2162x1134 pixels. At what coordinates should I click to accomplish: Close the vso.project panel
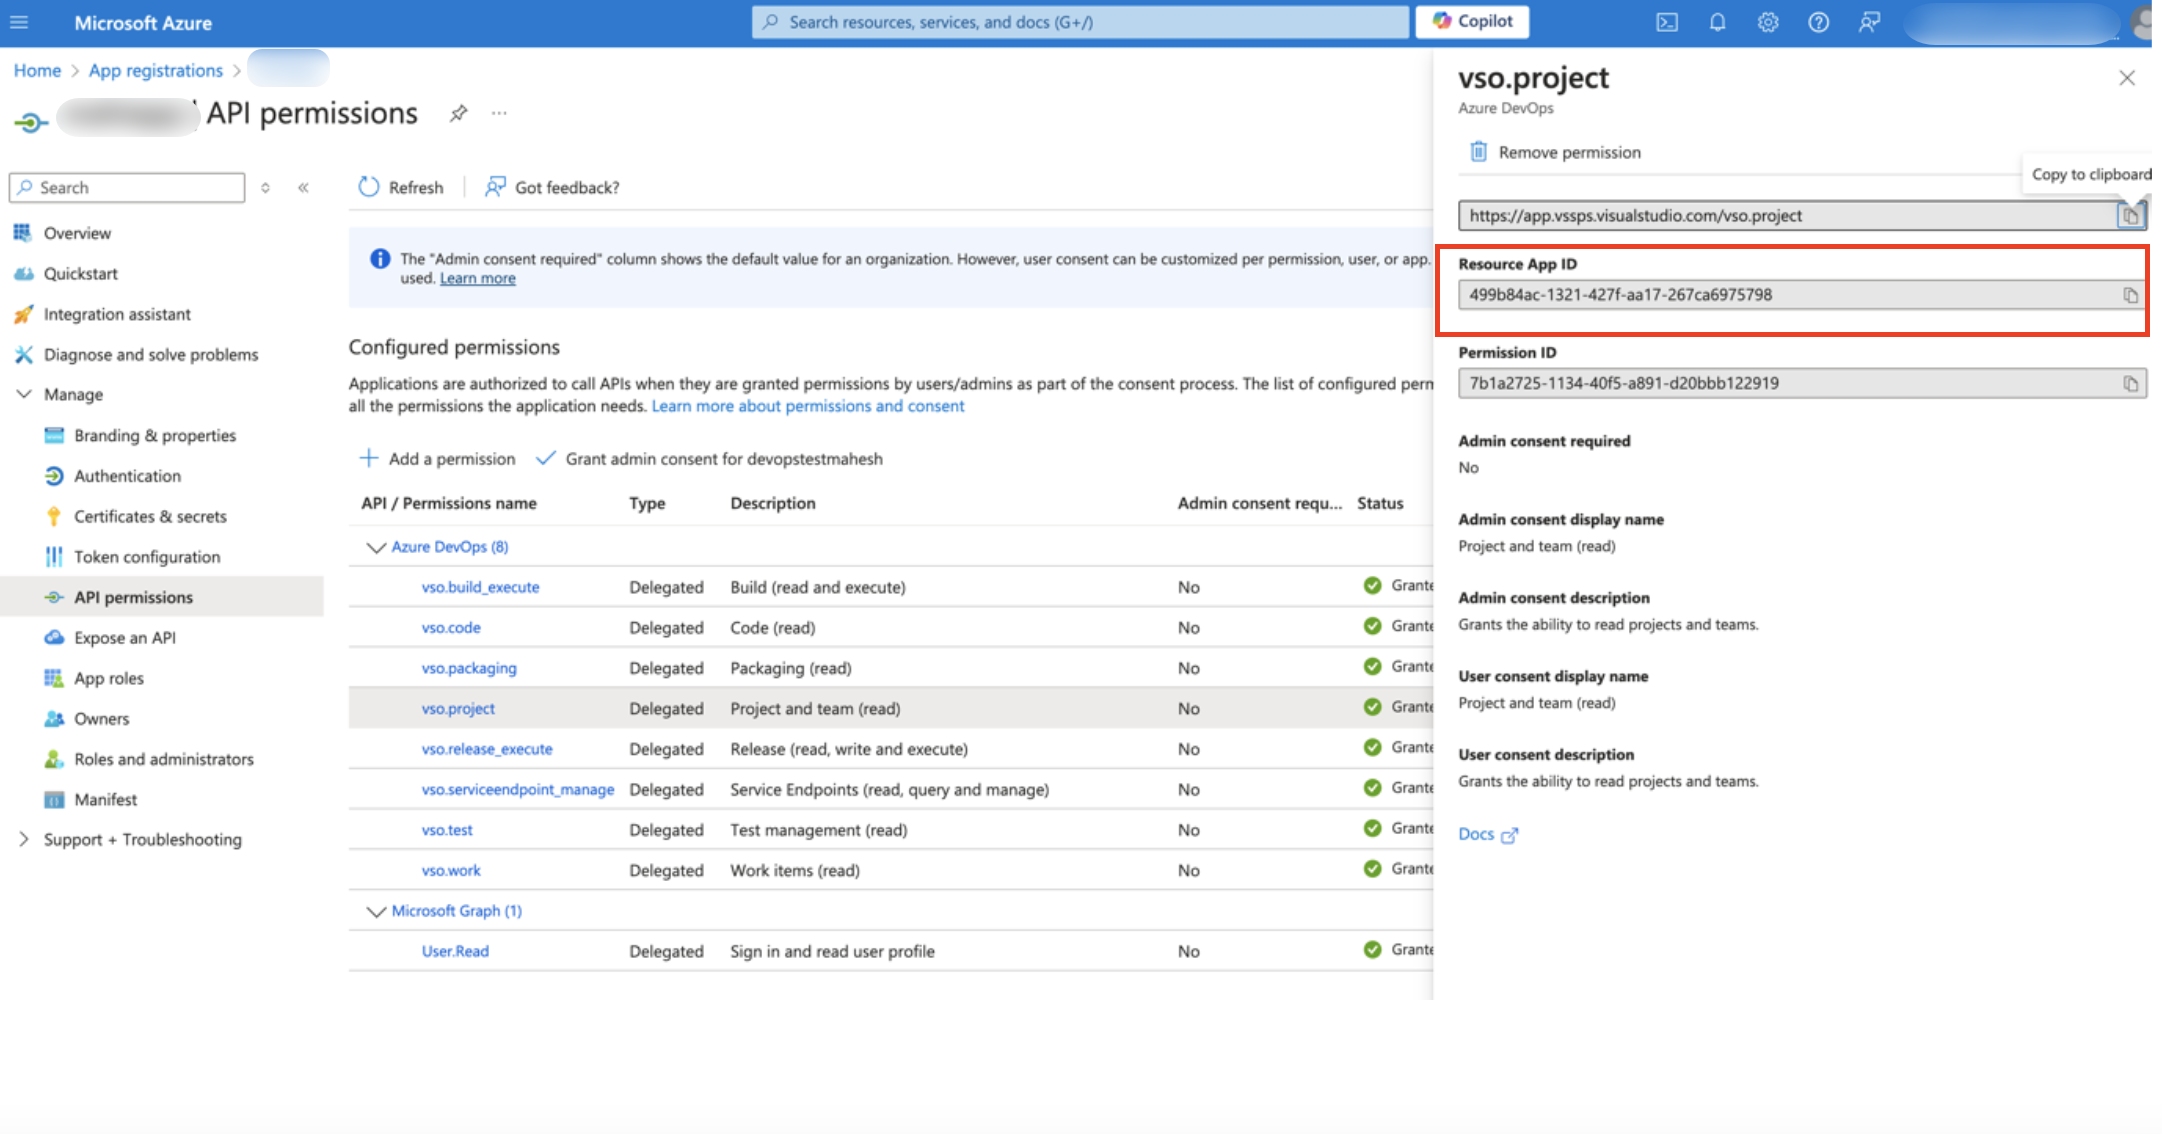coord(2127,78)
